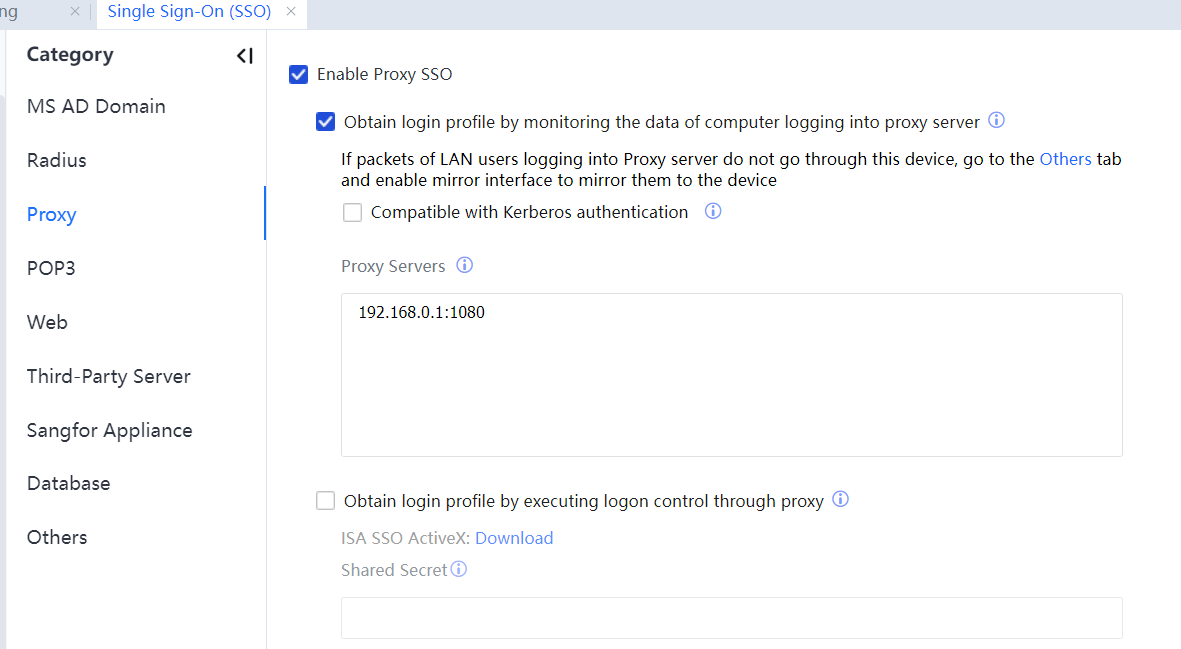This screenshot has height=649, width=1181.
Task: Check obtain login profile by executing logon control
Action: coord(325,500)
